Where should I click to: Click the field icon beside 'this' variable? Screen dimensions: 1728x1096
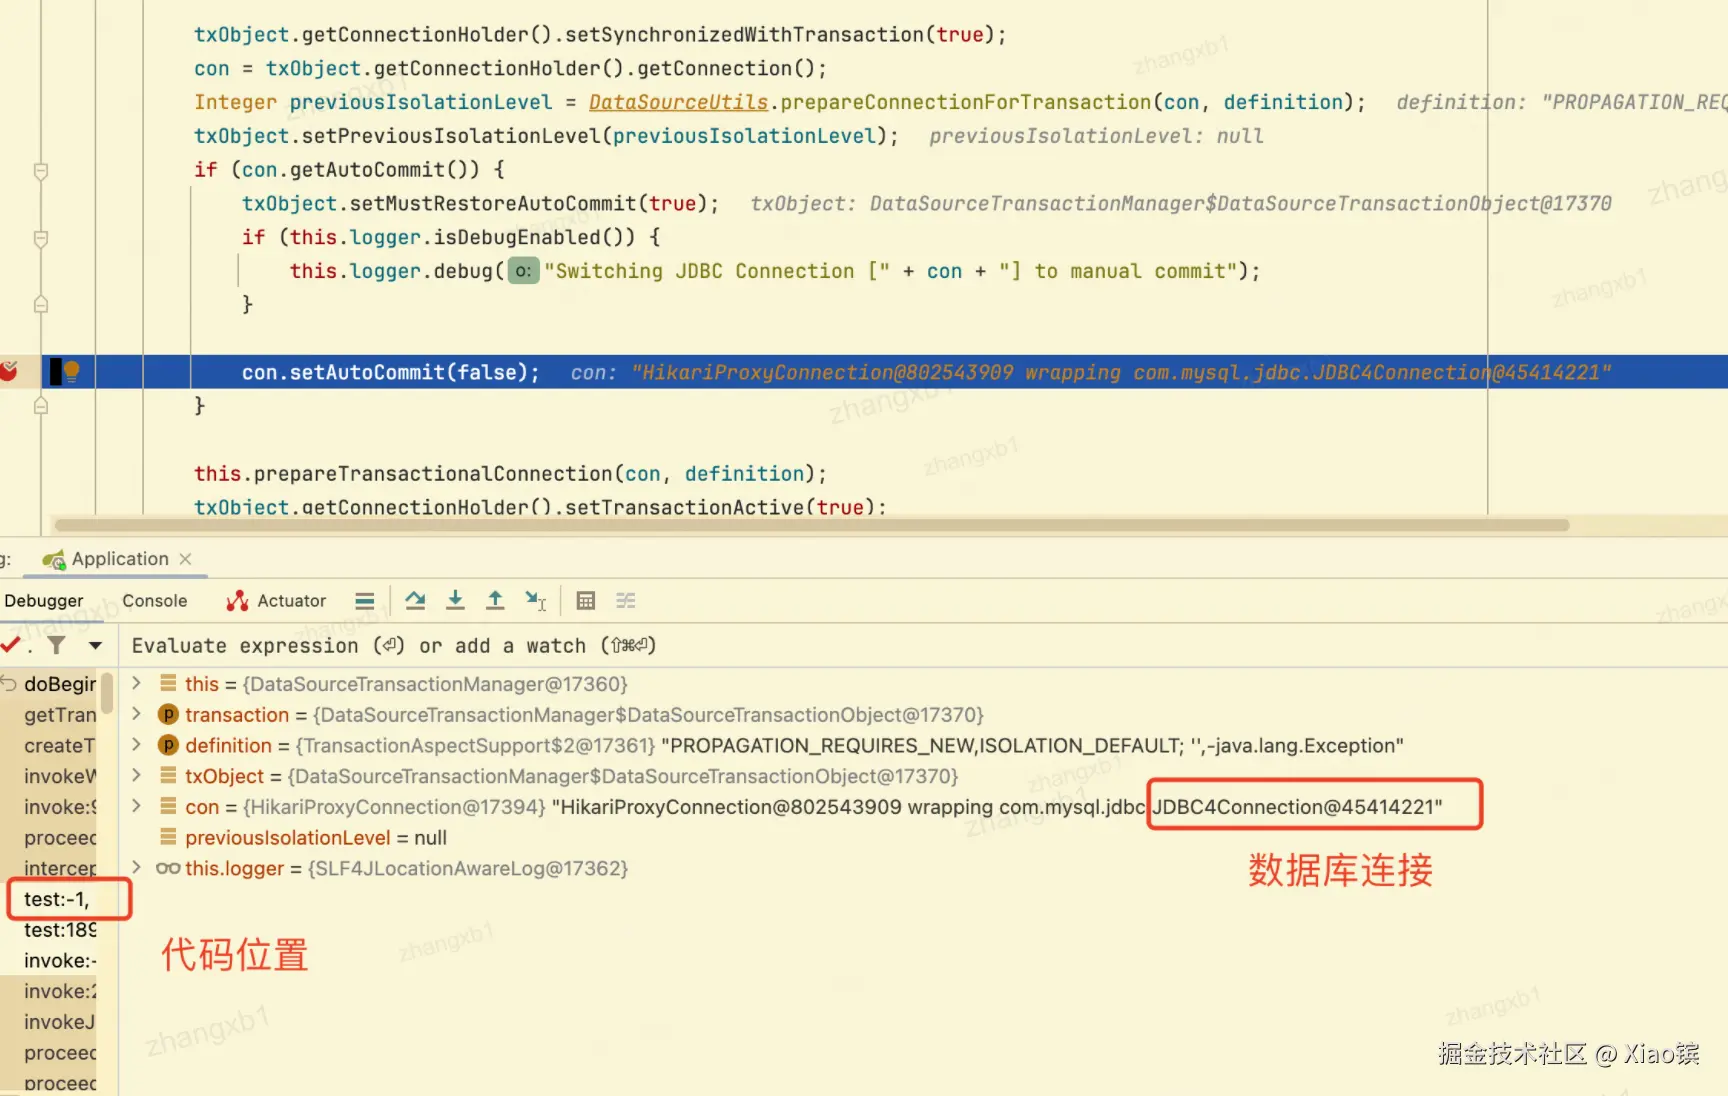tap(168, 684)
